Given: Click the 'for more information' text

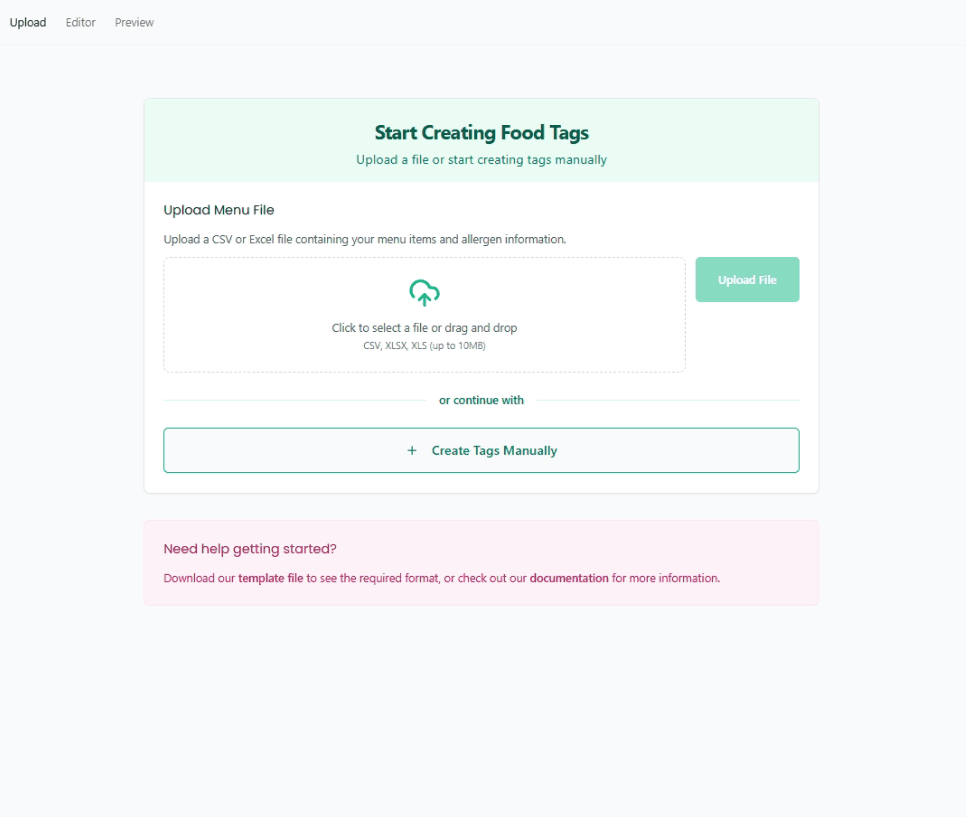Looking at the screenshot, I should coord(666,578).
